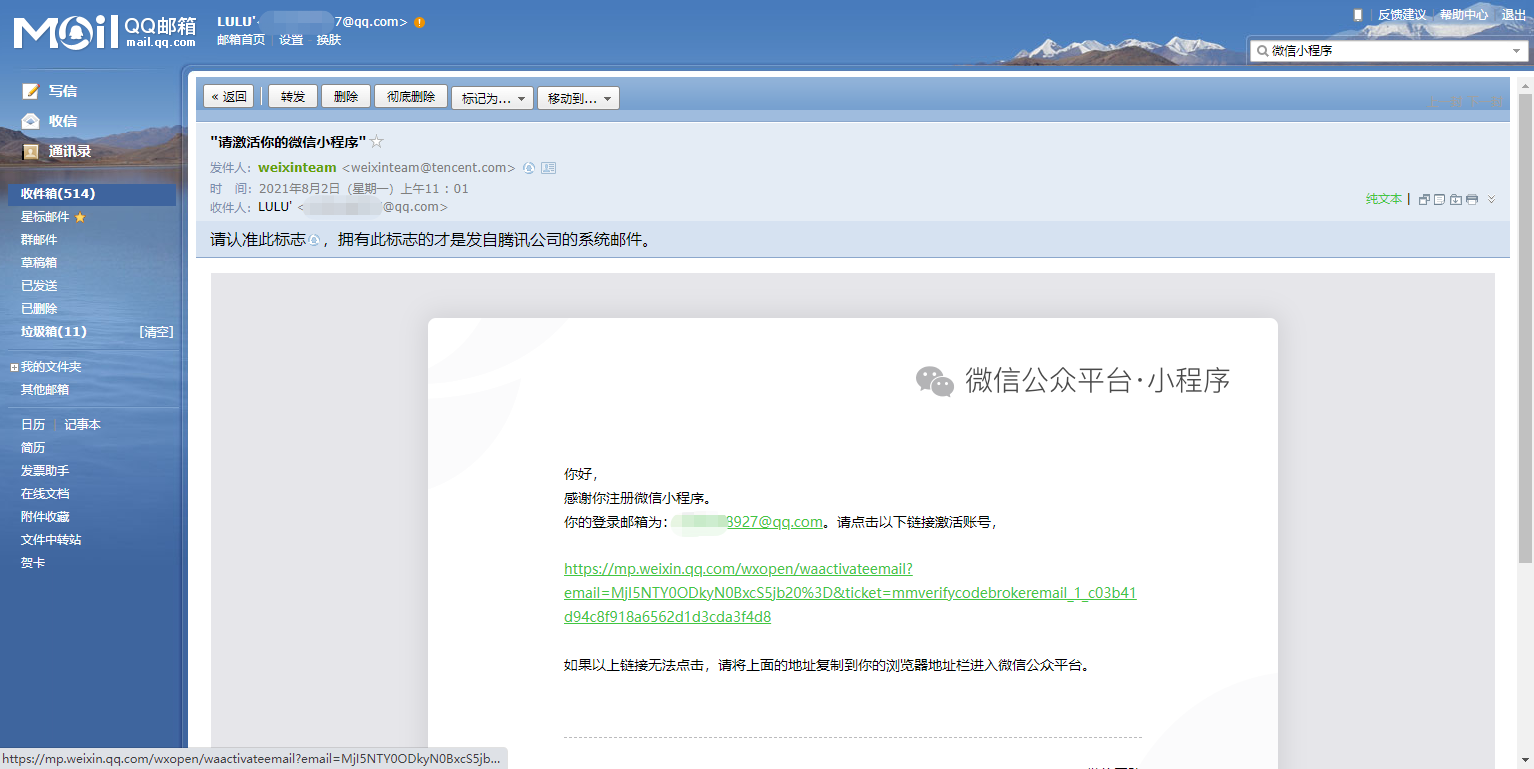The image size is (1534, 769).
Task: Click the Tencent official badge next to sender
Action: point(529,168)
